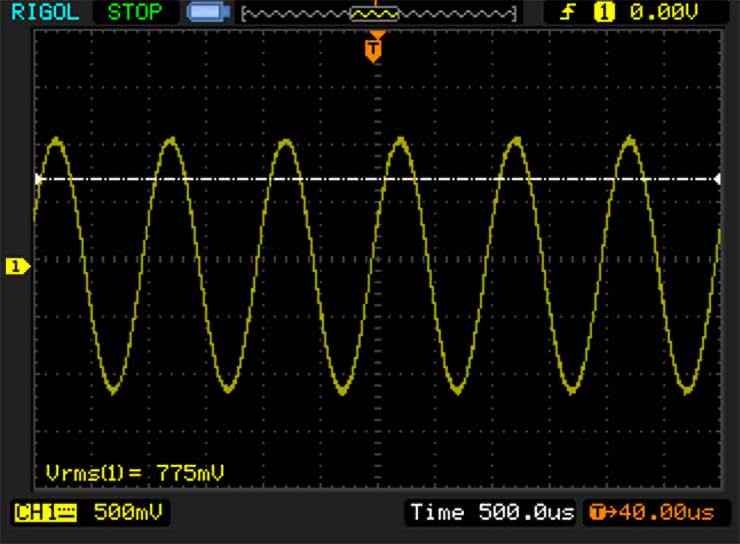Select the Vrms(1) = 775mV measurement readout
The image size is (740, 544).
coord(140,471)
